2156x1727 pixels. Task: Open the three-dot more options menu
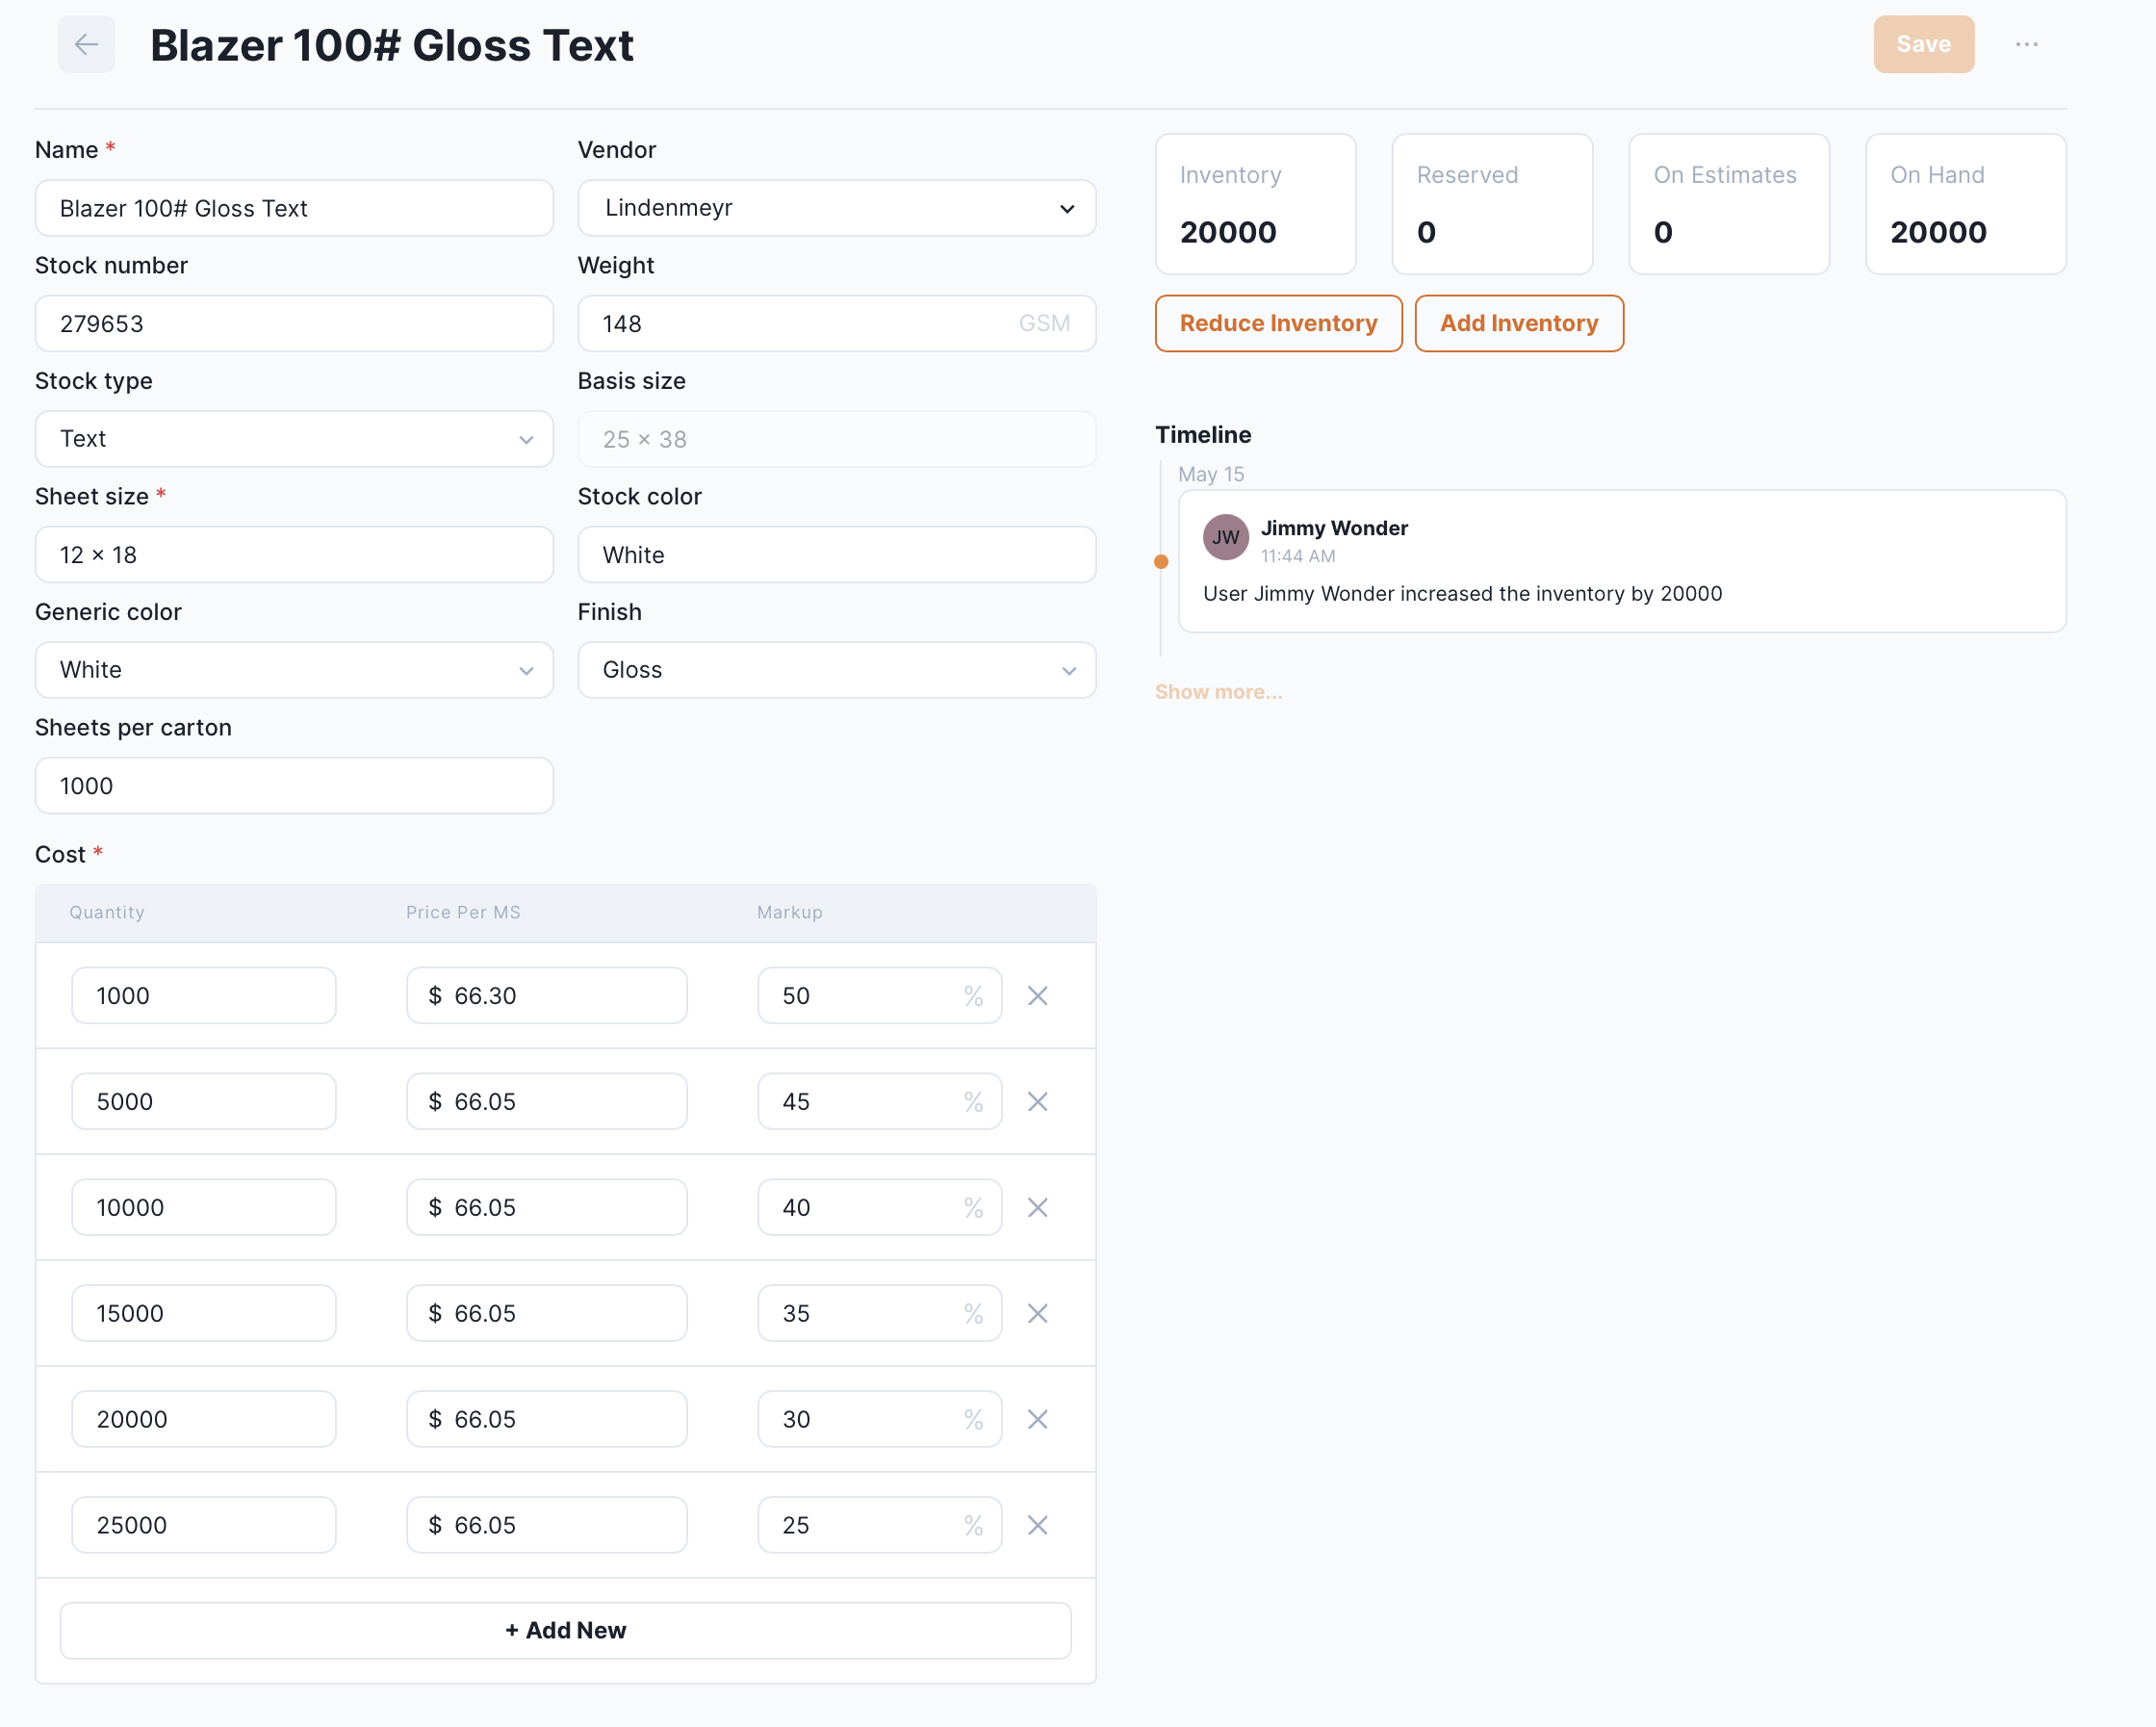pyautogui.click(x=2026, y=44)
